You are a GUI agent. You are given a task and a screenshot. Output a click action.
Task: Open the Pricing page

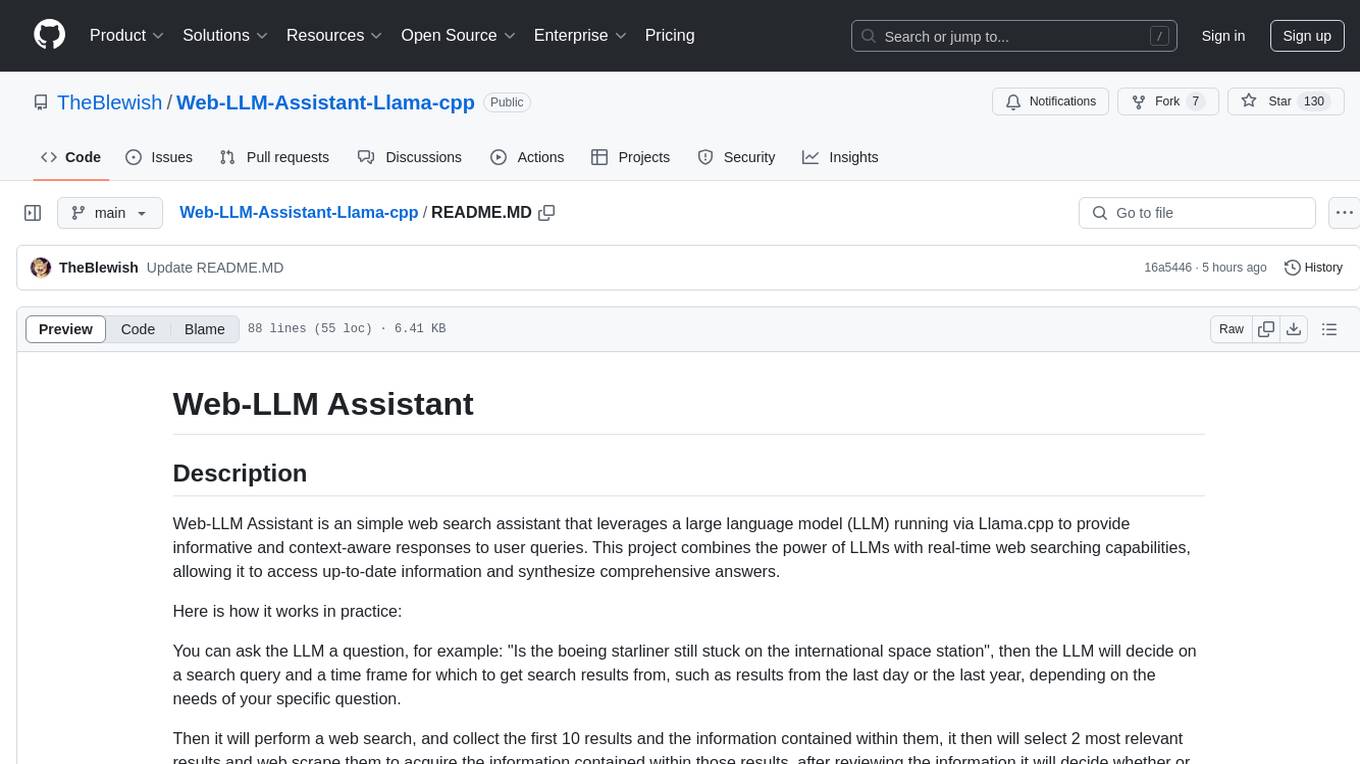(x=670, y=35)
